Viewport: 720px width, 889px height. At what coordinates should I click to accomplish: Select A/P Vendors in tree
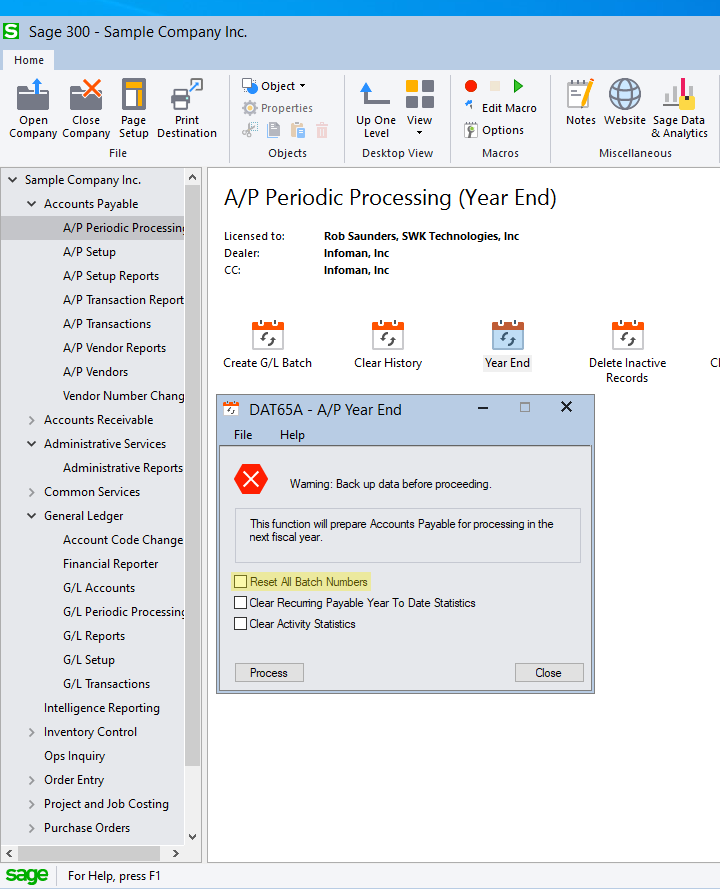click(x=96, y=372)
